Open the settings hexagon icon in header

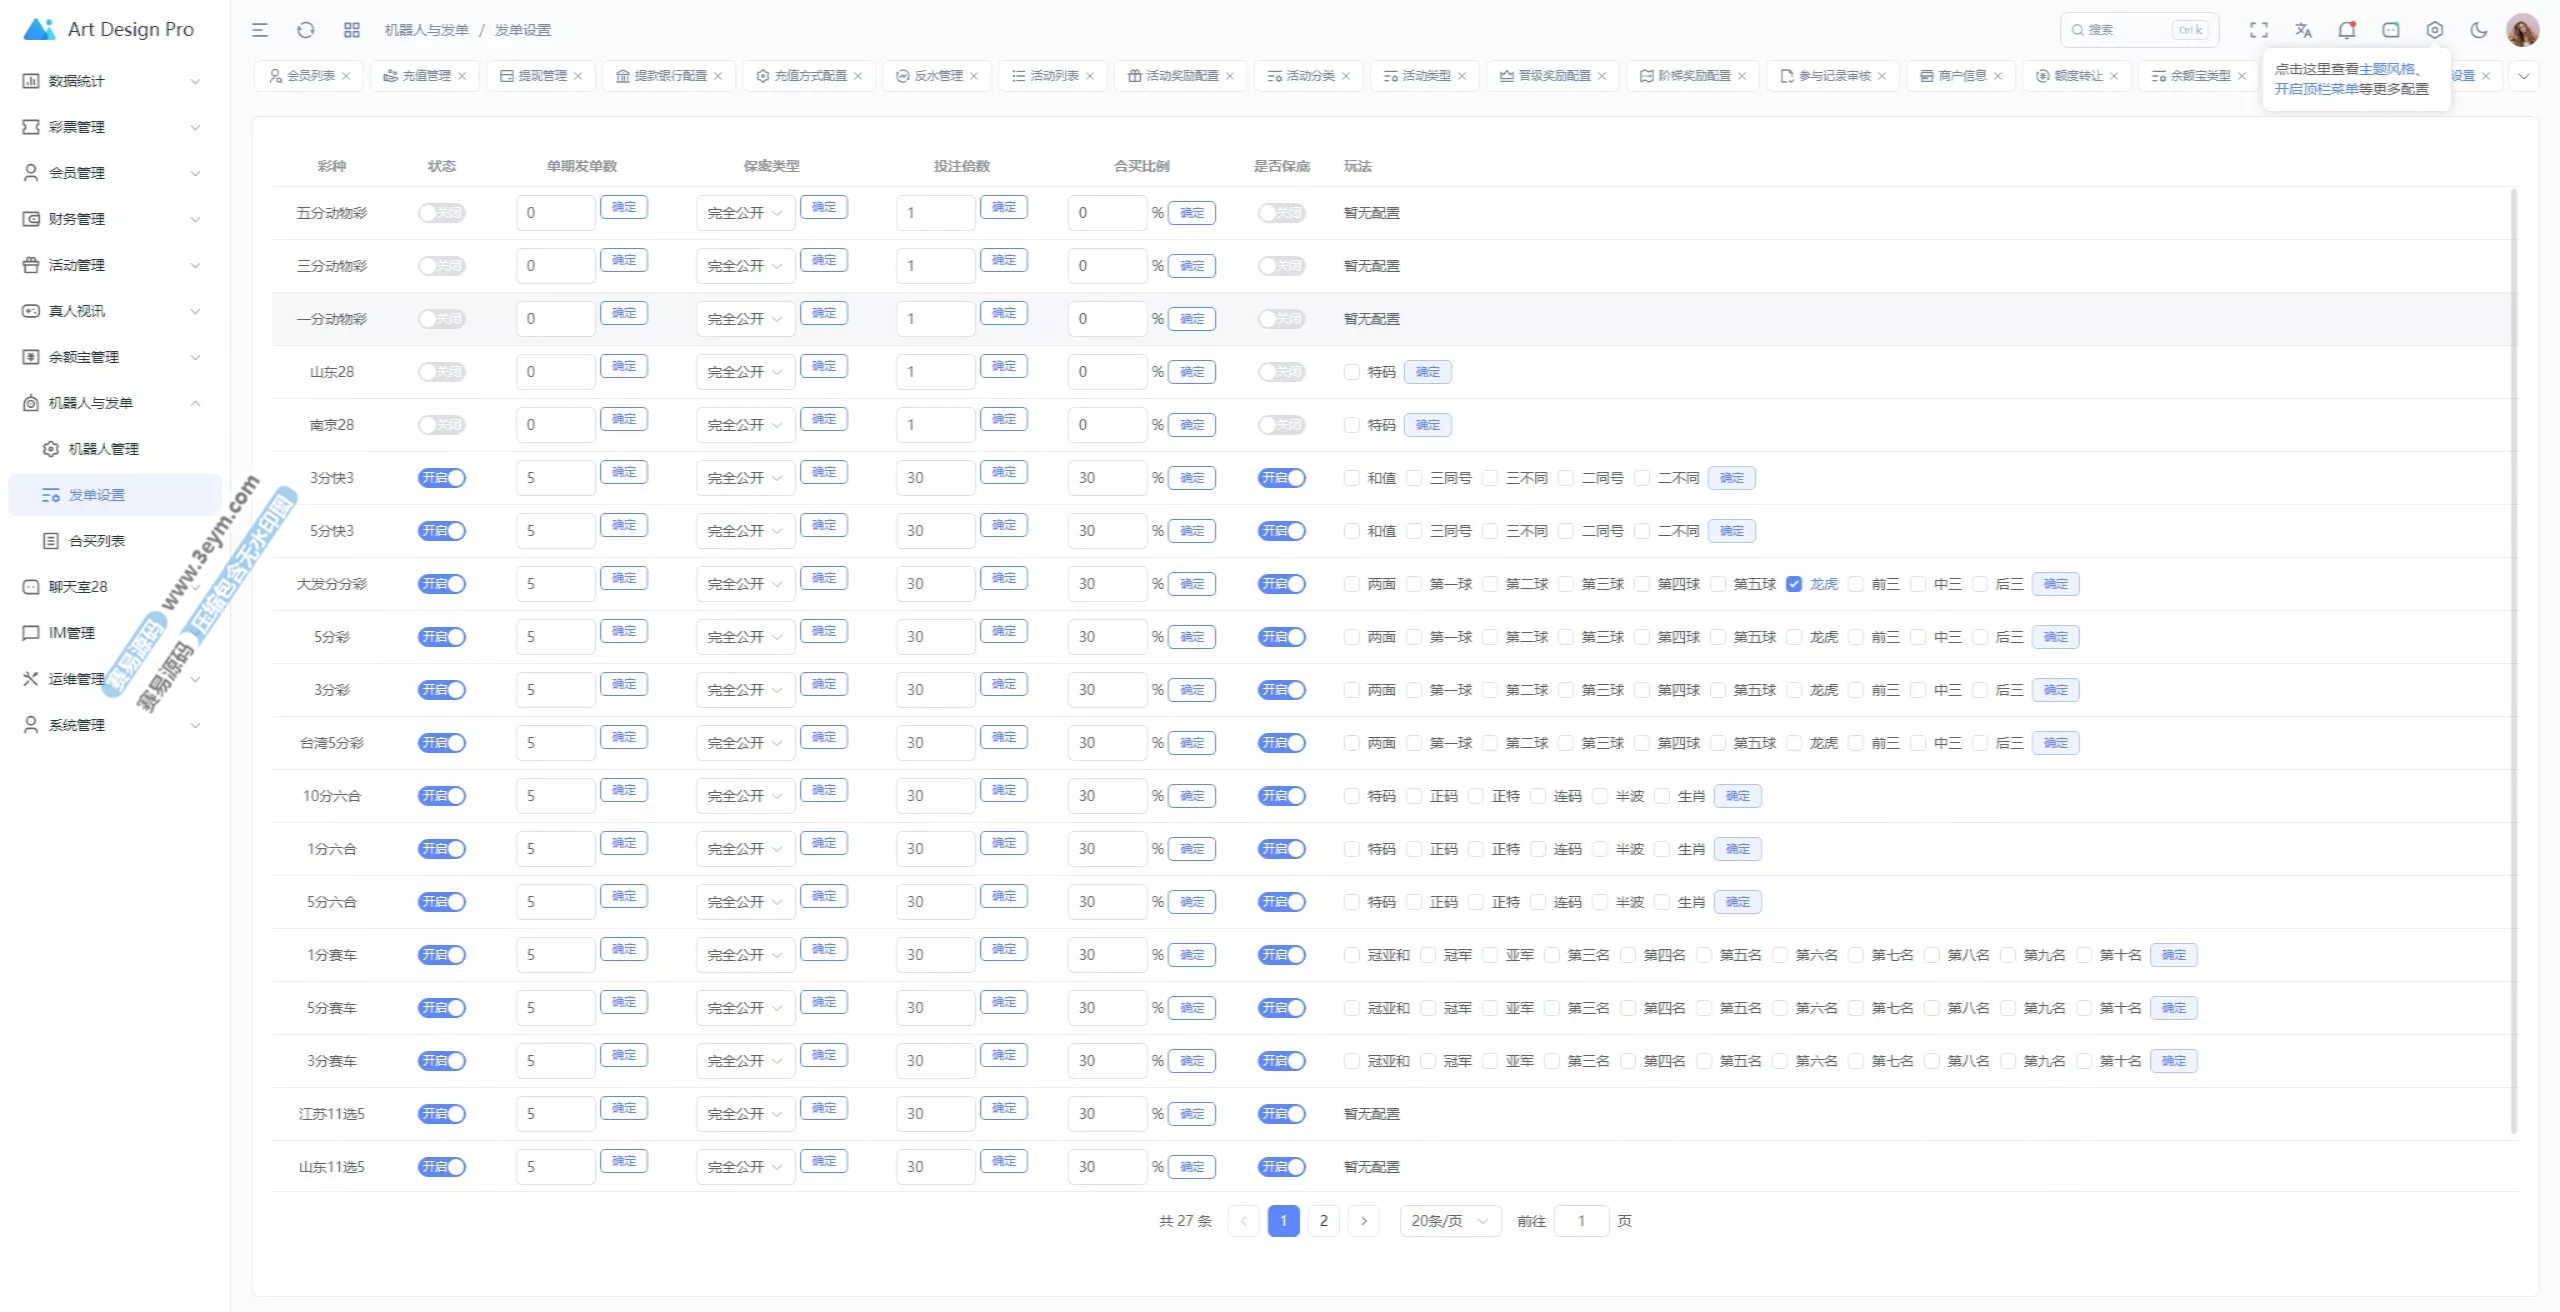coord(2435,30)
